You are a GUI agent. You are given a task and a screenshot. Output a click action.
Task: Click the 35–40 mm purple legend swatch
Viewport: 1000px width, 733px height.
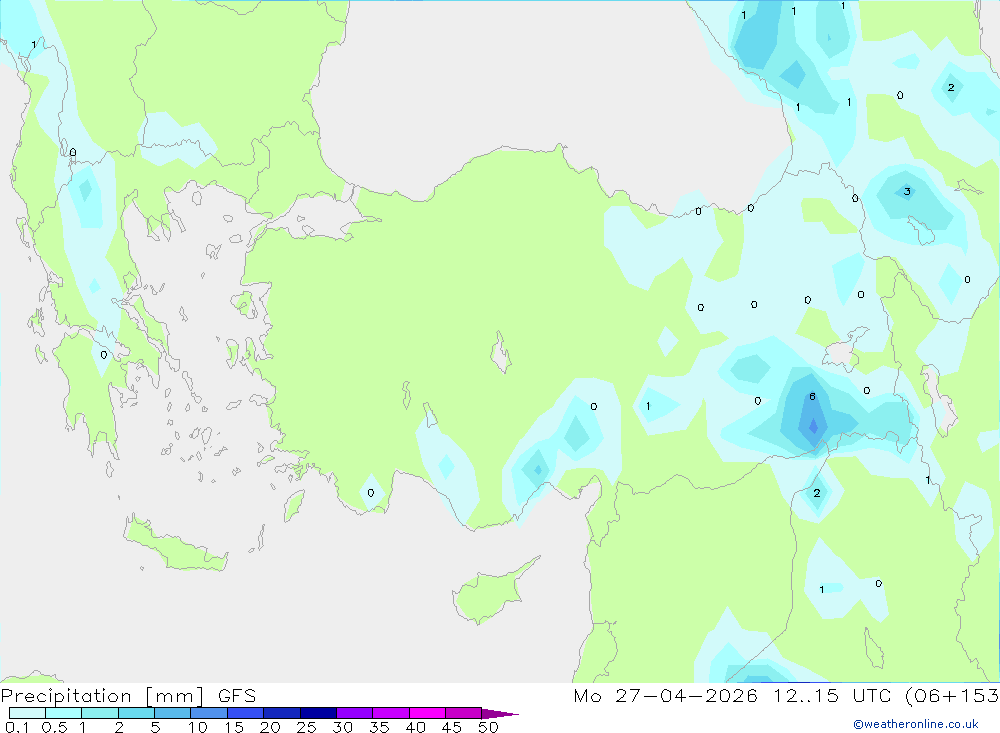click(x=390, y=713)
